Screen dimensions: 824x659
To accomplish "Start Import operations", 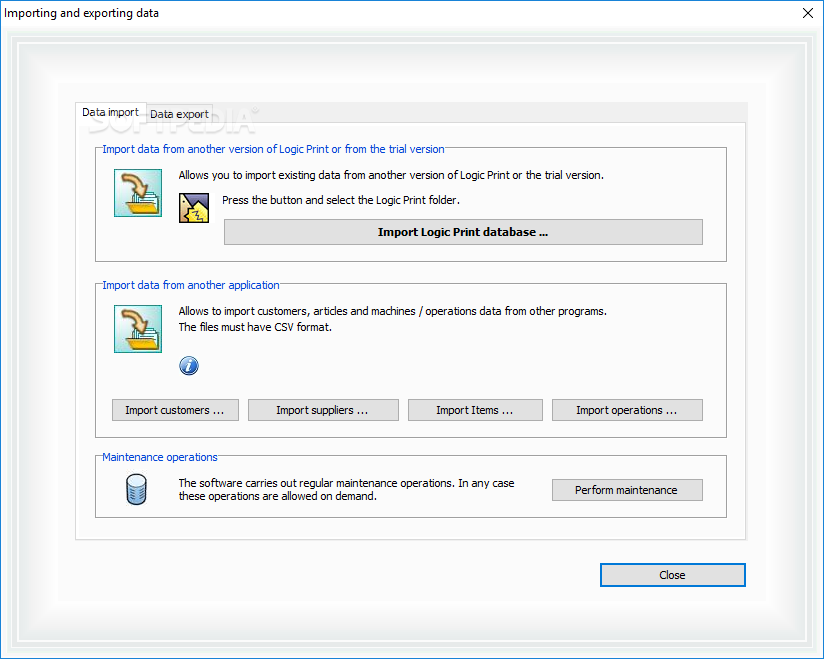I will coord(626,410).
